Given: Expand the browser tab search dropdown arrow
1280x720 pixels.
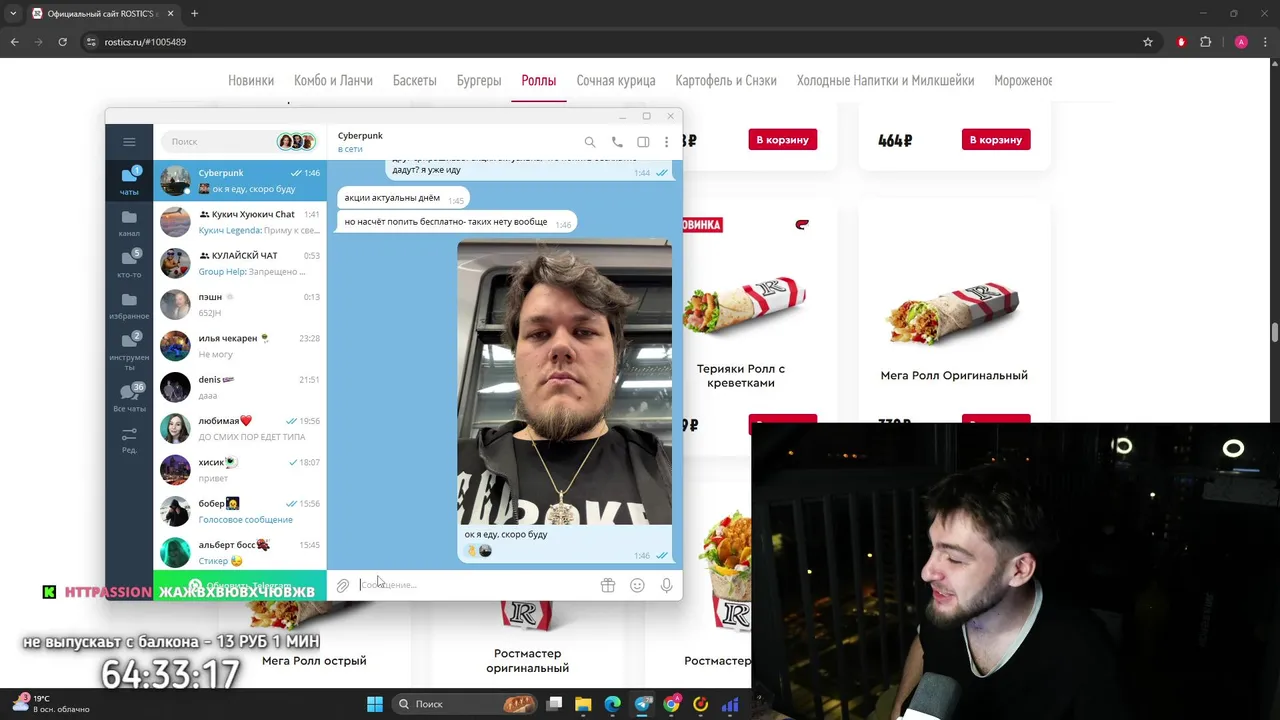Looking at the screenshot, I should (x=13, y=14).
